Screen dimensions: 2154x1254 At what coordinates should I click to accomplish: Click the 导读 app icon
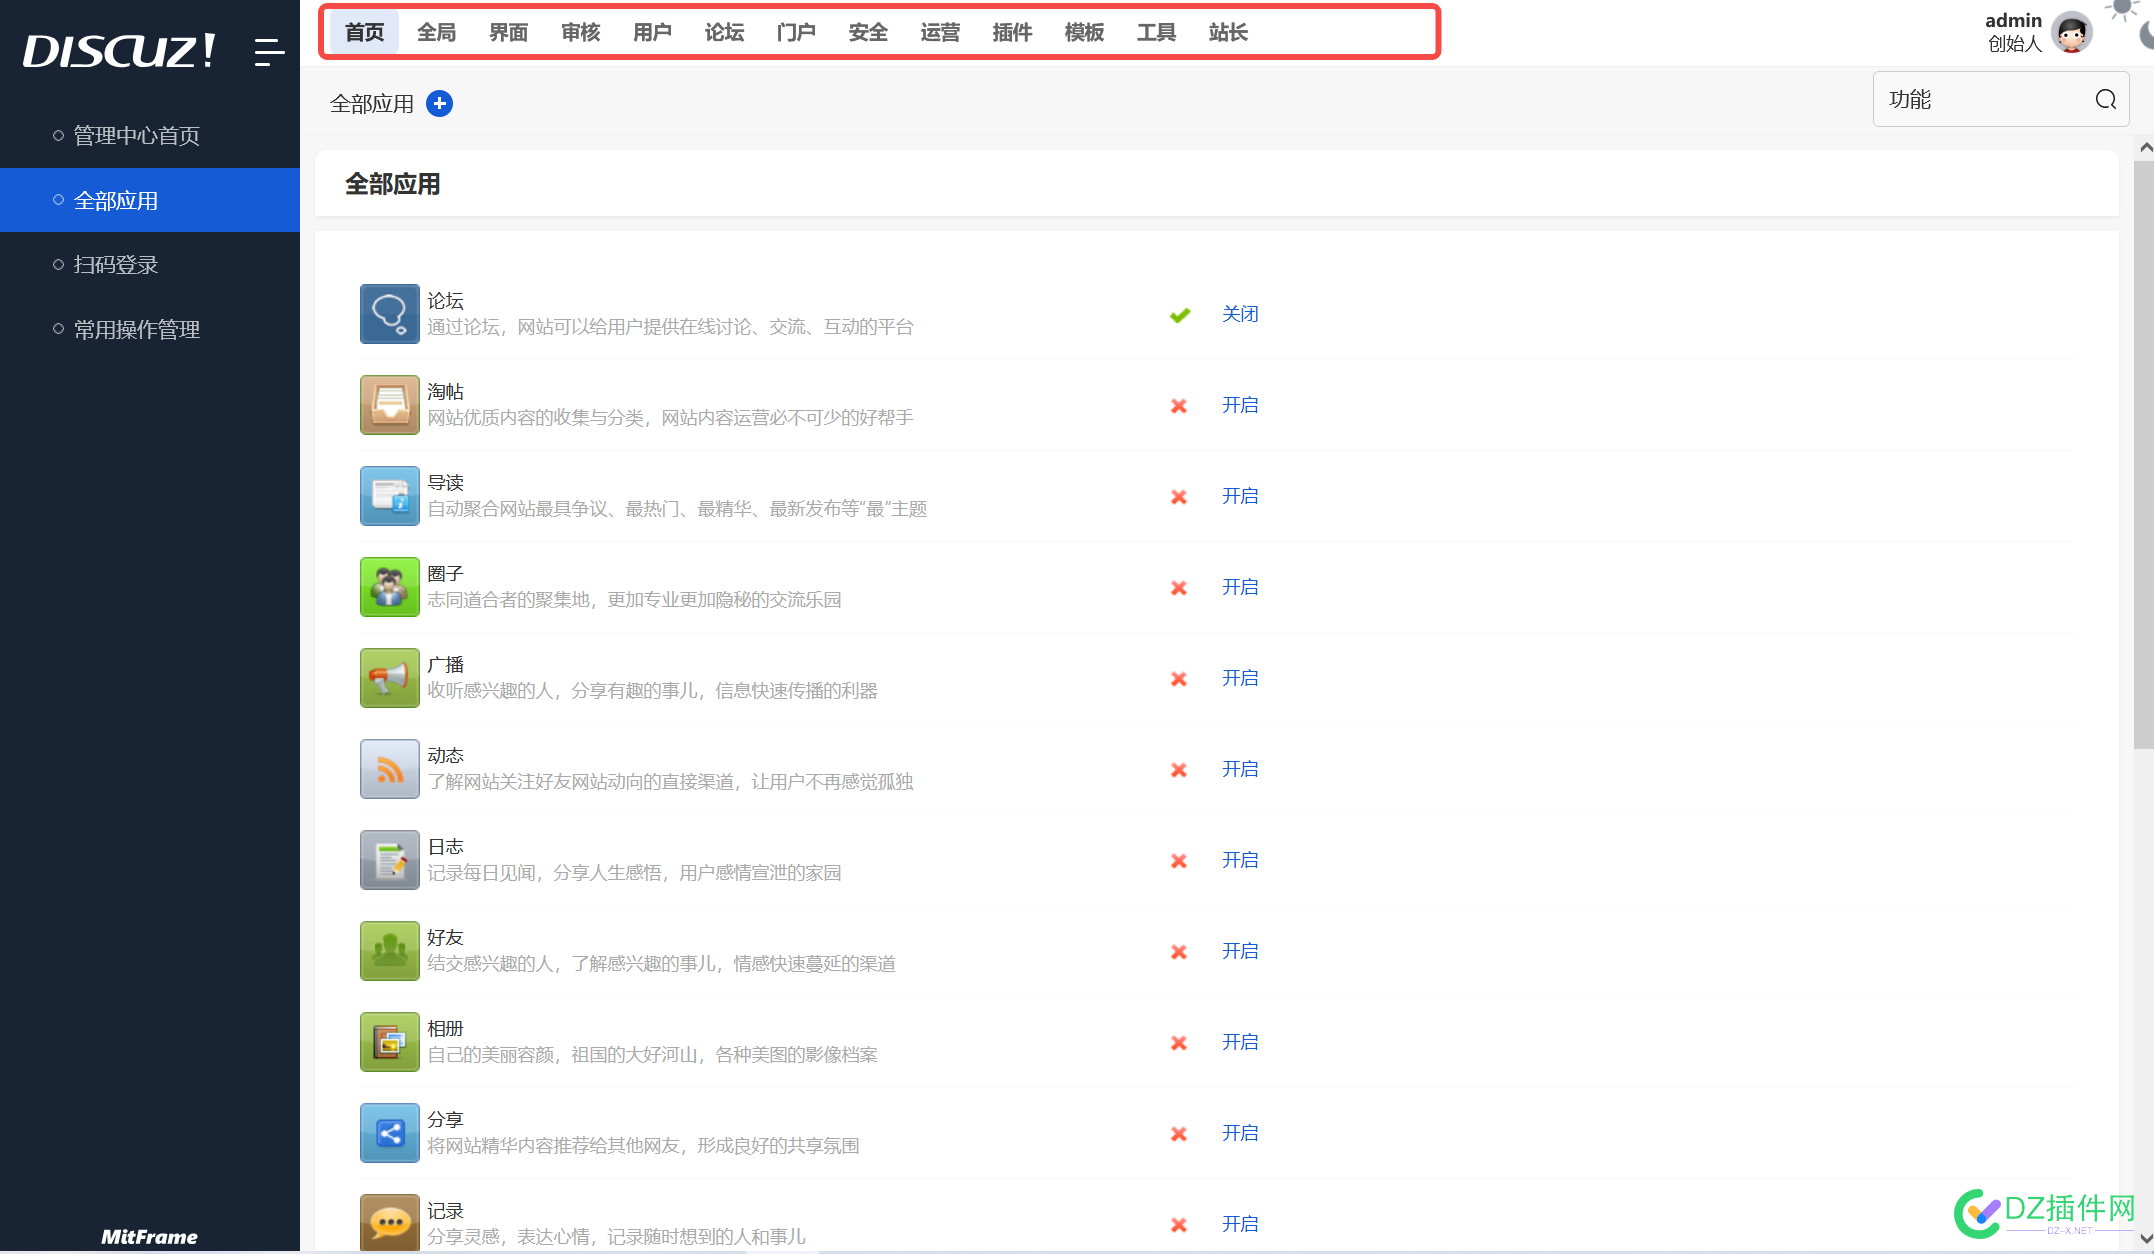(x=390, y=496)
